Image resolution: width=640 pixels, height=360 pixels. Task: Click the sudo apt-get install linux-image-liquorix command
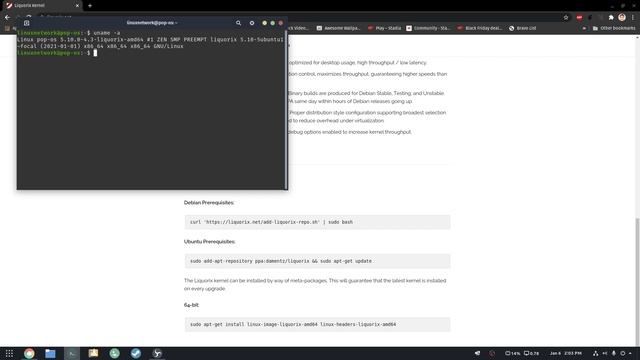(317, 324)
